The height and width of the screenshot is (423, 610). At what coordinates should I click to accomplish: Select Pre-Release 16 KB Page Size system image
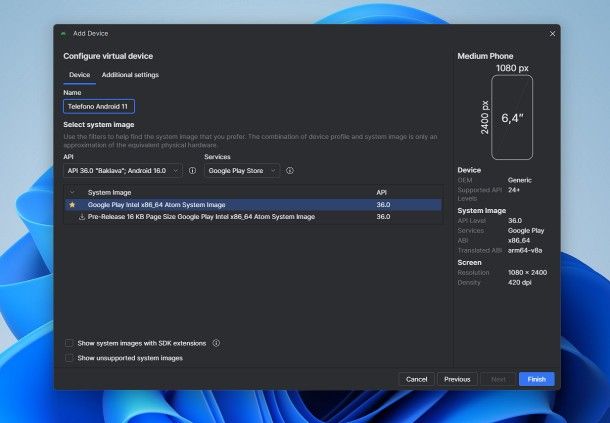(x=201, y=216)
